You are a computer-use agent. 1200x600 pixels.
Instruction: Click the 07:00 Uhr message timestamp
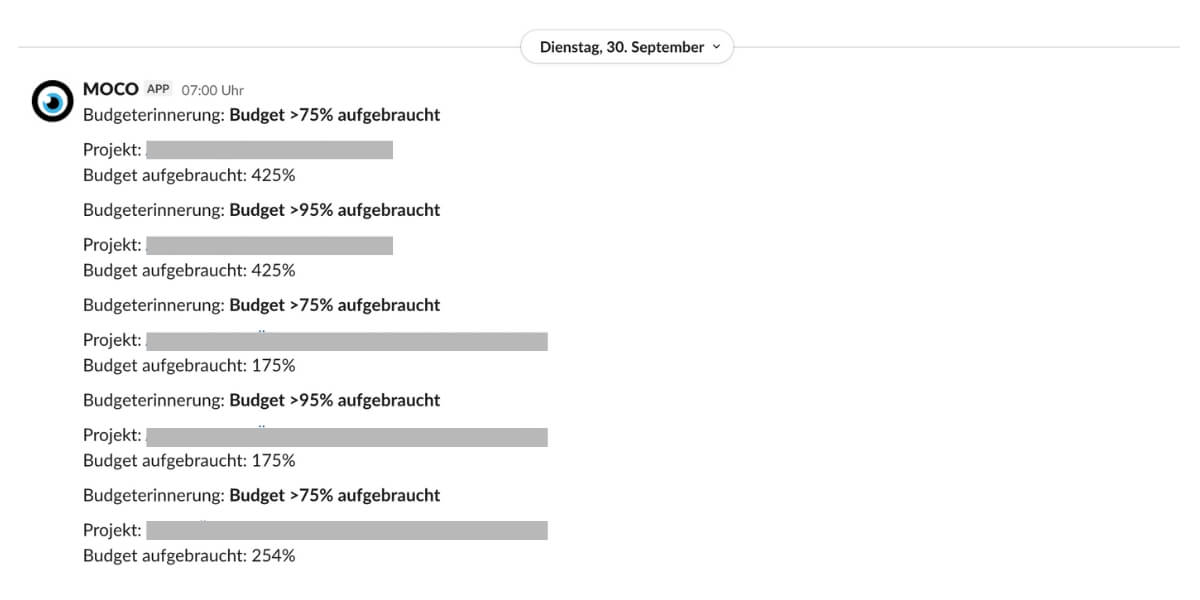[212, 90]
